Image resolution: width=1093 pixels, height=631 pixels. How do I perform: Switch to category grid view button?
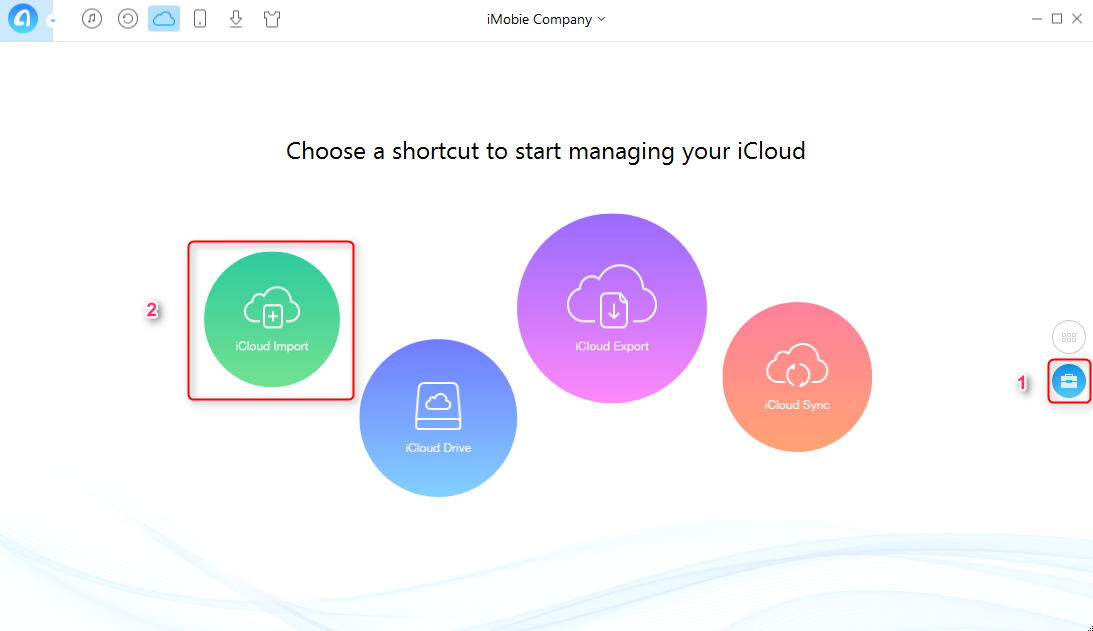[x=1069, y=337]
